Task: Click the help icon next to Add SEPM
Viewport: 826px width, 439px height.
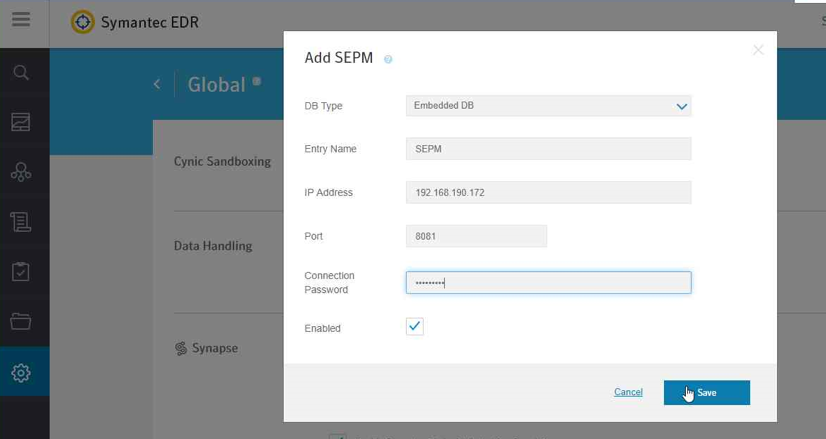Action: click(x=388, y=60)
